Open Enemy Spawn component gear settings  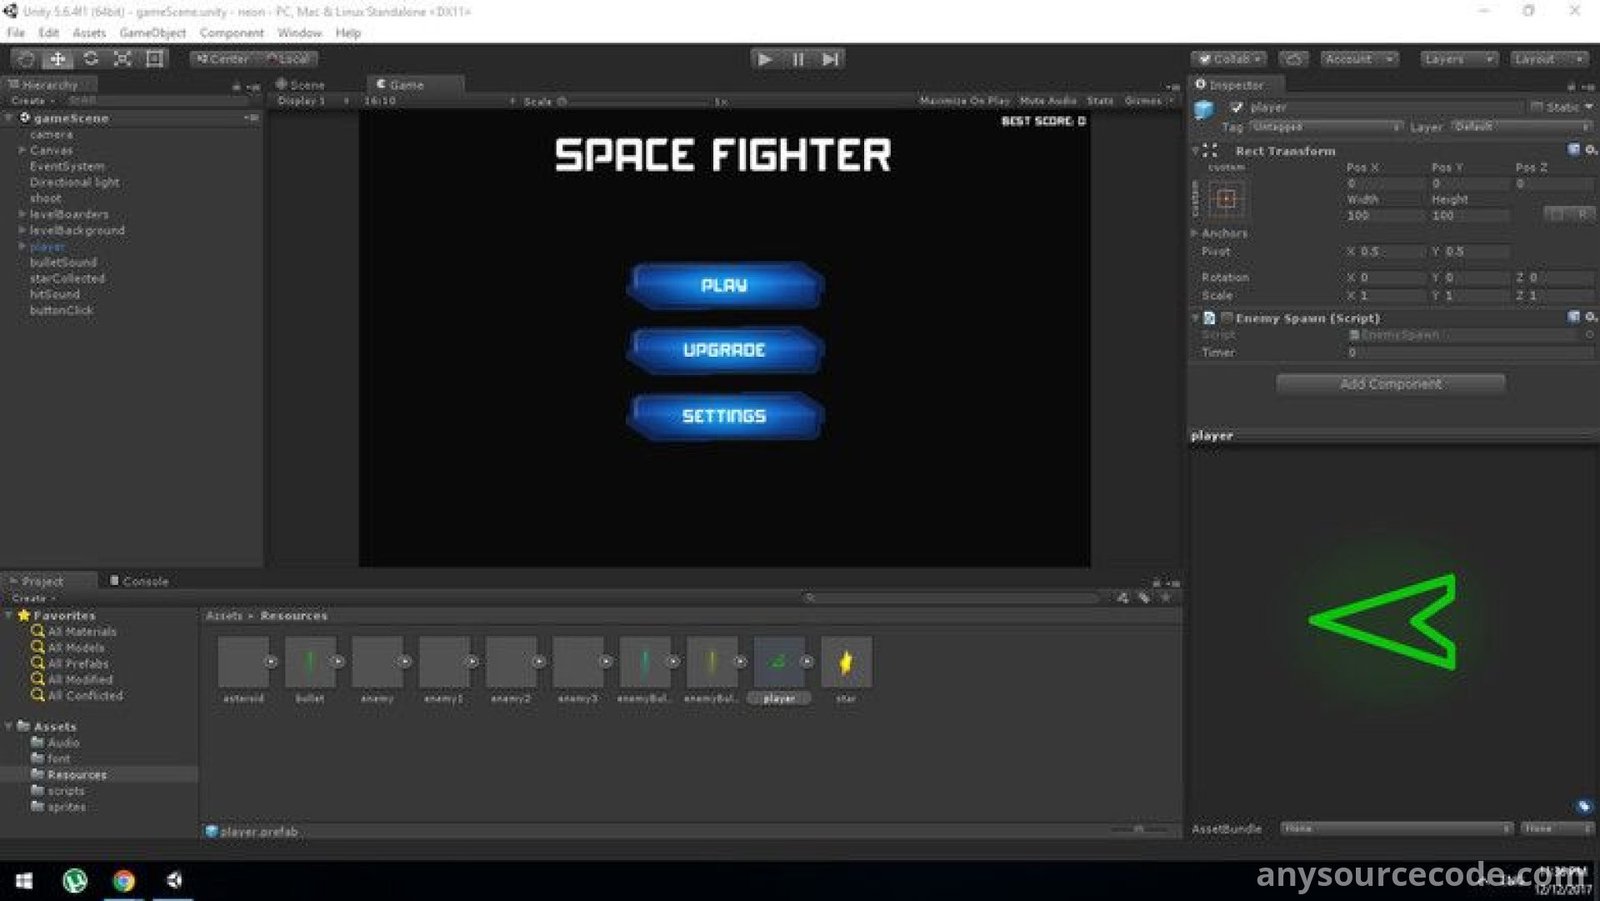click(x=1590, y=317)
